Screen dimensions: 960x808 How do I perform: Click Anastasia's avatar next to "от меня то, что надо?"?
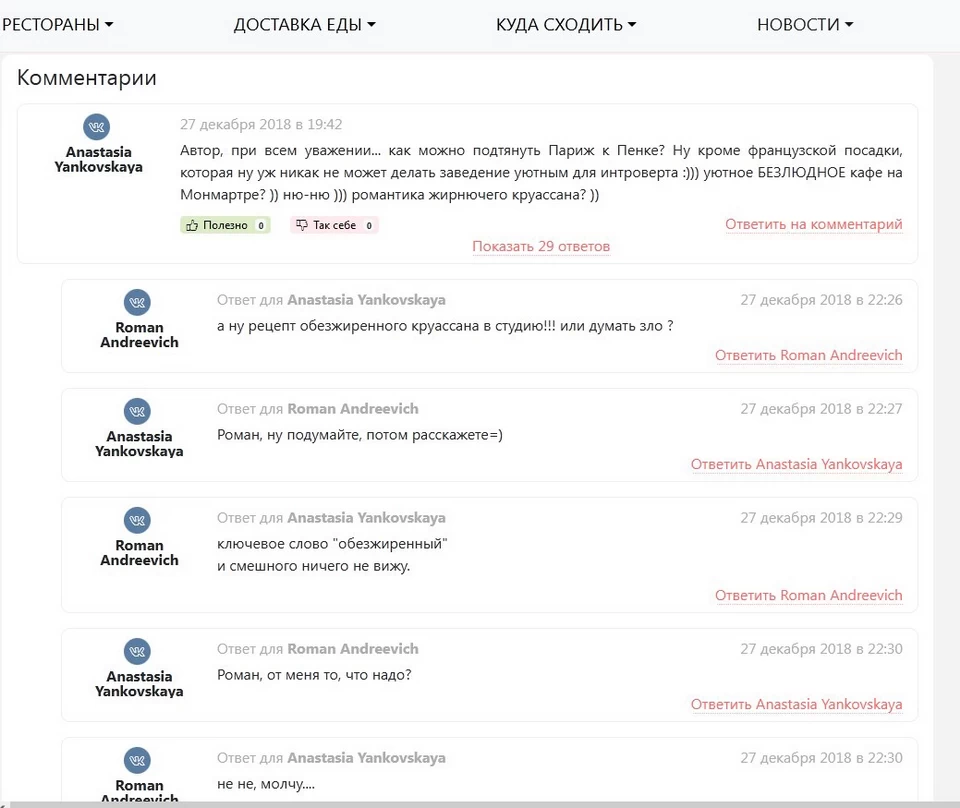(137, 651)
